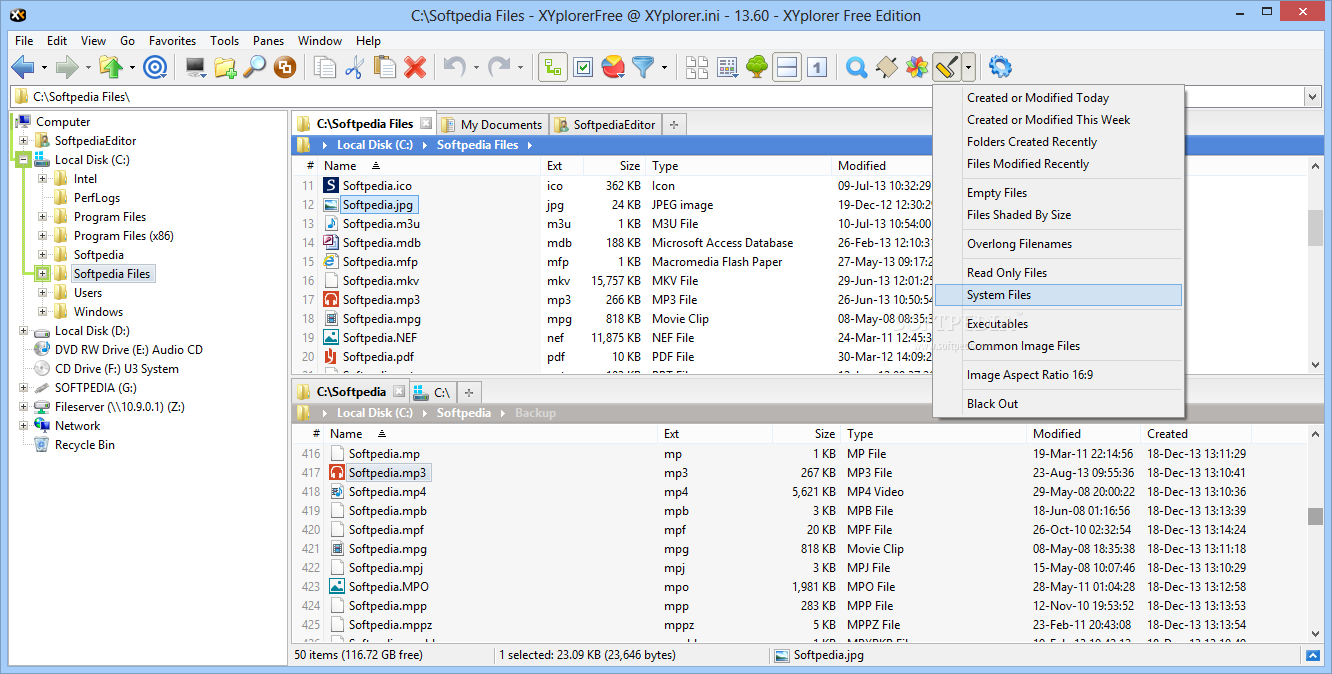
Task: Choose 'Created or Modified Today' filter
Action: click(1058, 98)
